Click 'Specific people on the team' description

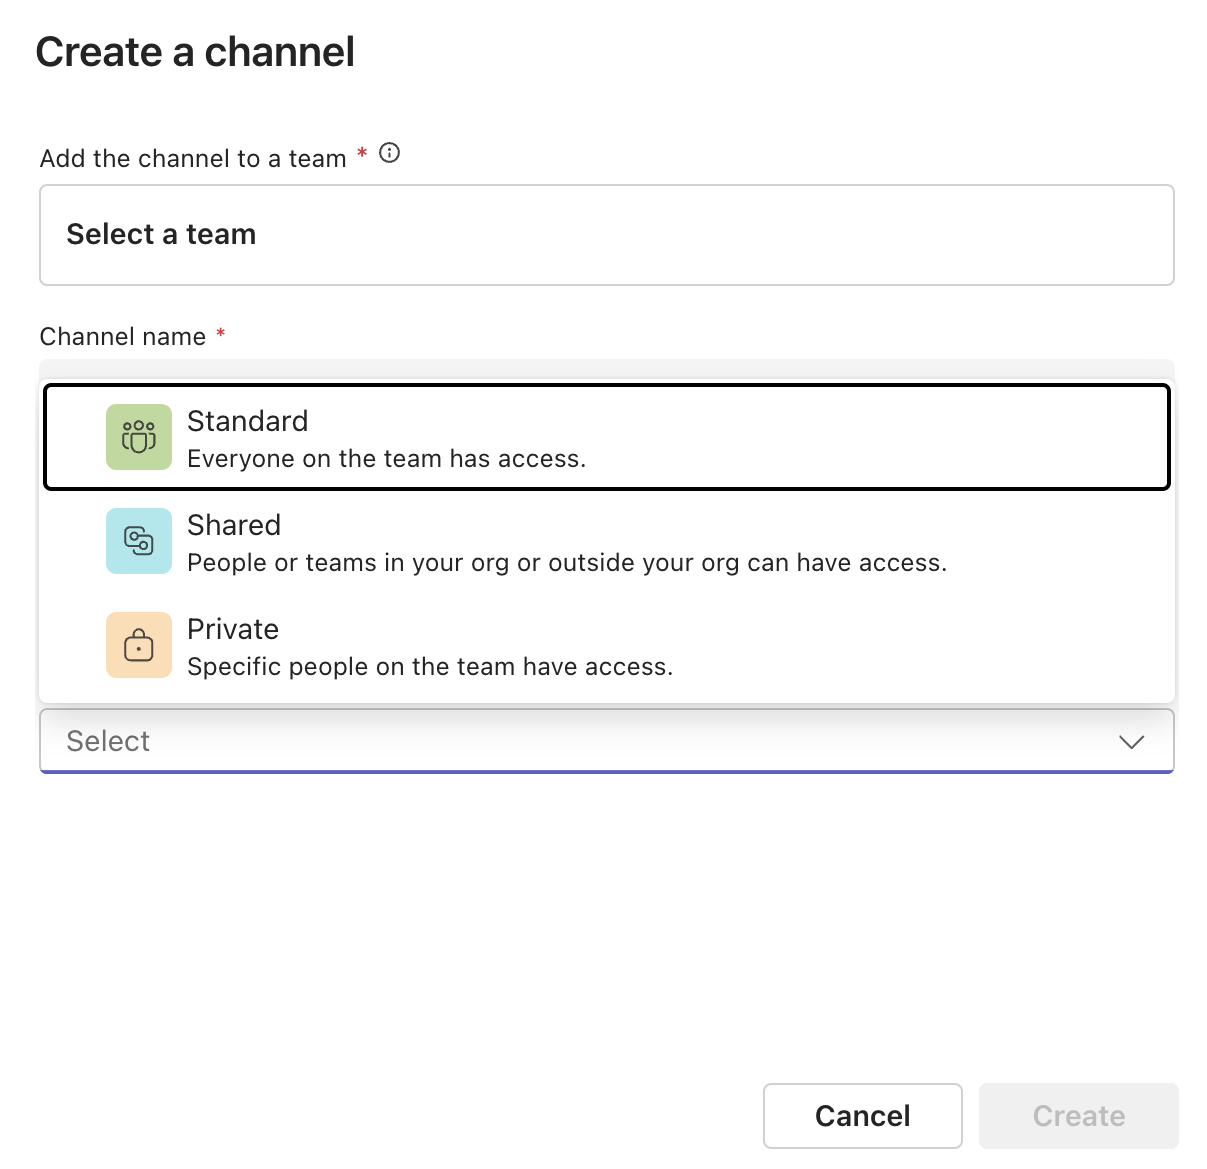pyautogui.click(x=430, y=667)
